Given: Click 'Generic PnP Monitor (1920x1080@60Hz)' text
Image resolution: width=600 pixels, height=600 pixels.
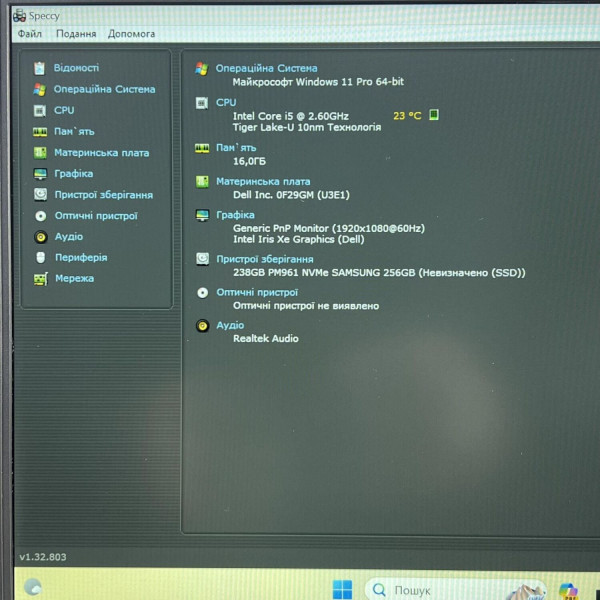Looking at the screenshot, I should point(329,228).
